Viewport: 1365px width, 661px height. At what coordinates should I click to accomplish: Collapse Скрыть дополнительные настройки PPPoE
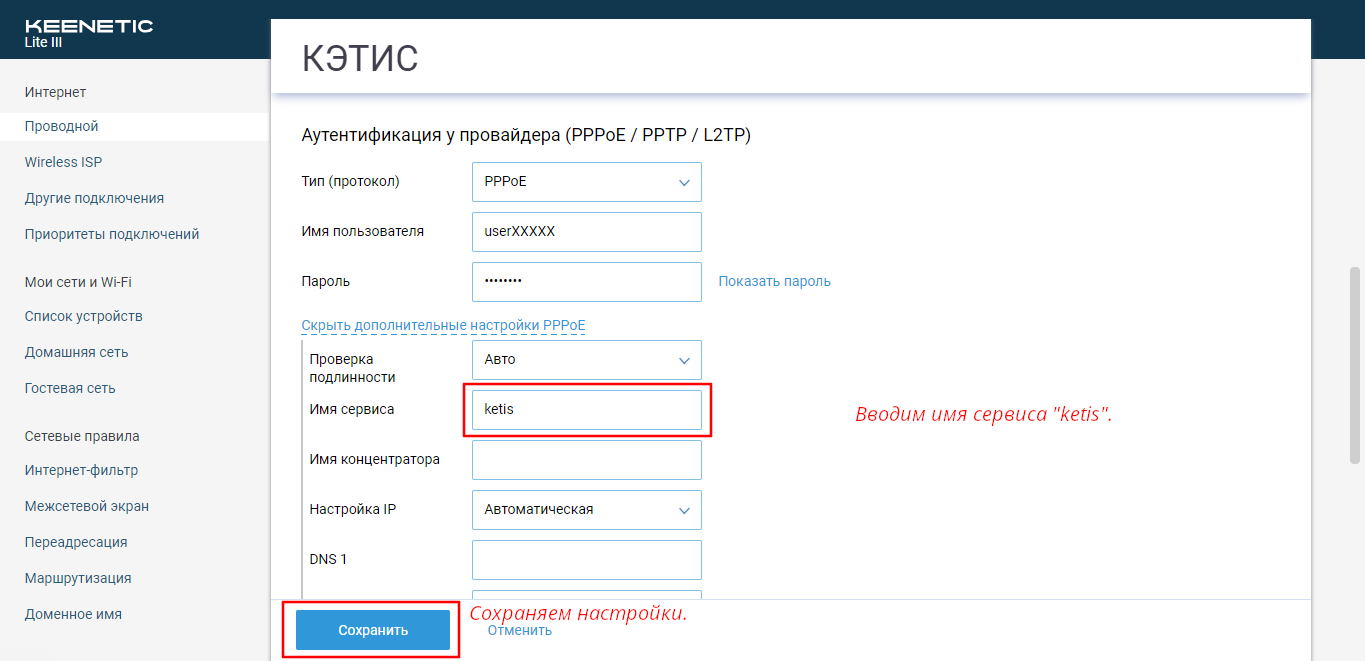pos(443,326)
